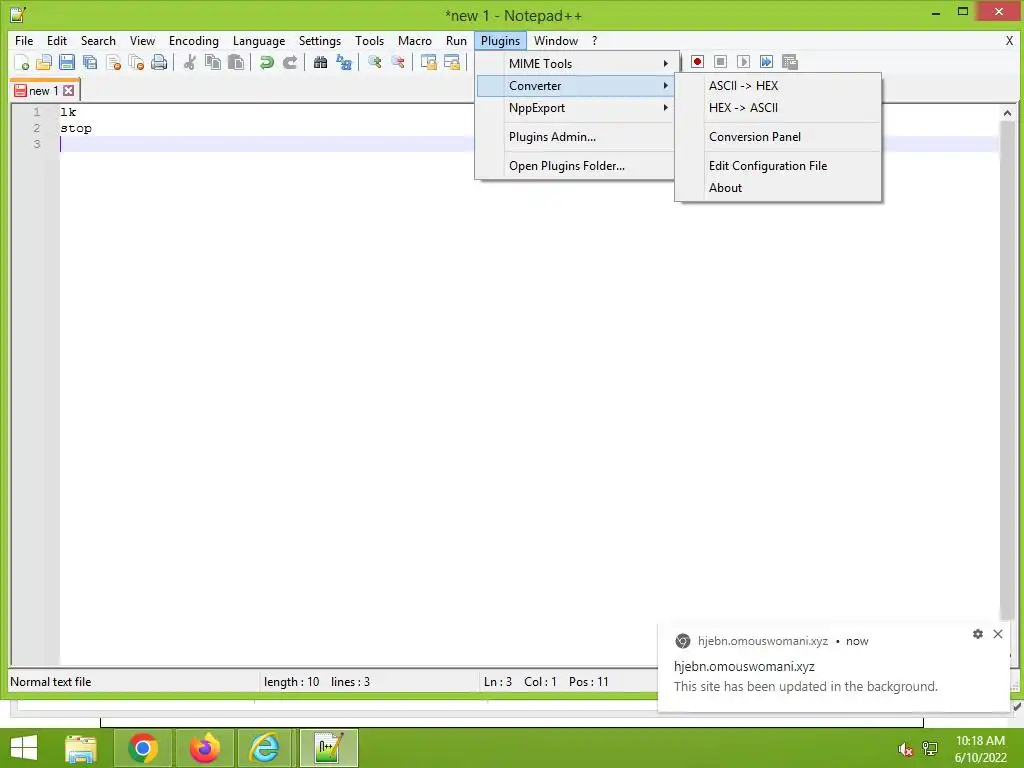Screen dimensions: 1024x768
Task: Choose HEX -> ASCII conversion
Action: point(778,108)
